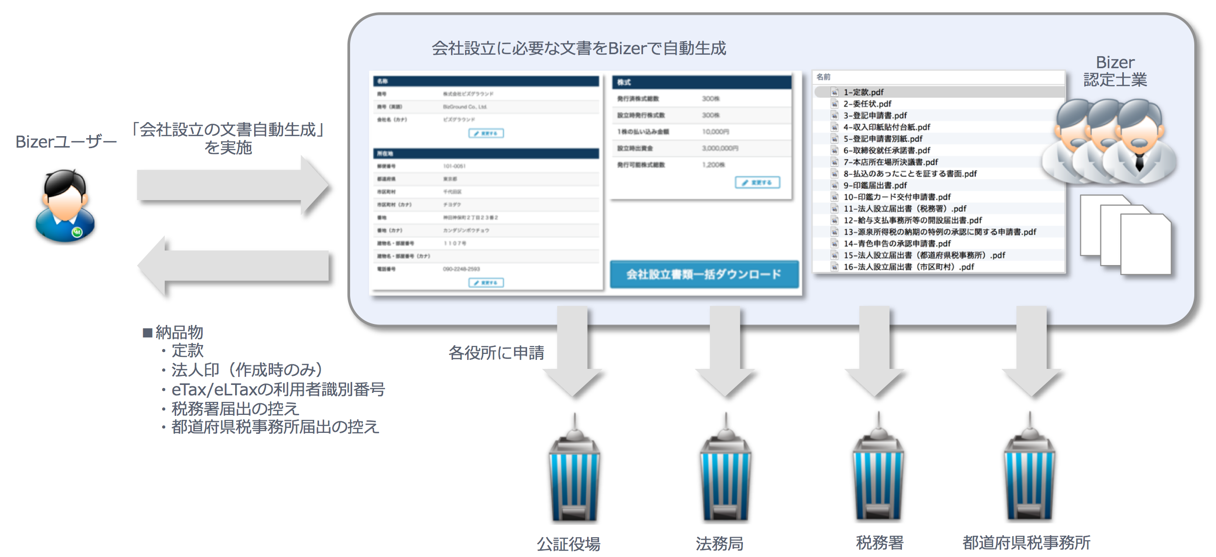Select 14-青色申告の承認申請書.pdf in the list

click(x=896, y=244)
